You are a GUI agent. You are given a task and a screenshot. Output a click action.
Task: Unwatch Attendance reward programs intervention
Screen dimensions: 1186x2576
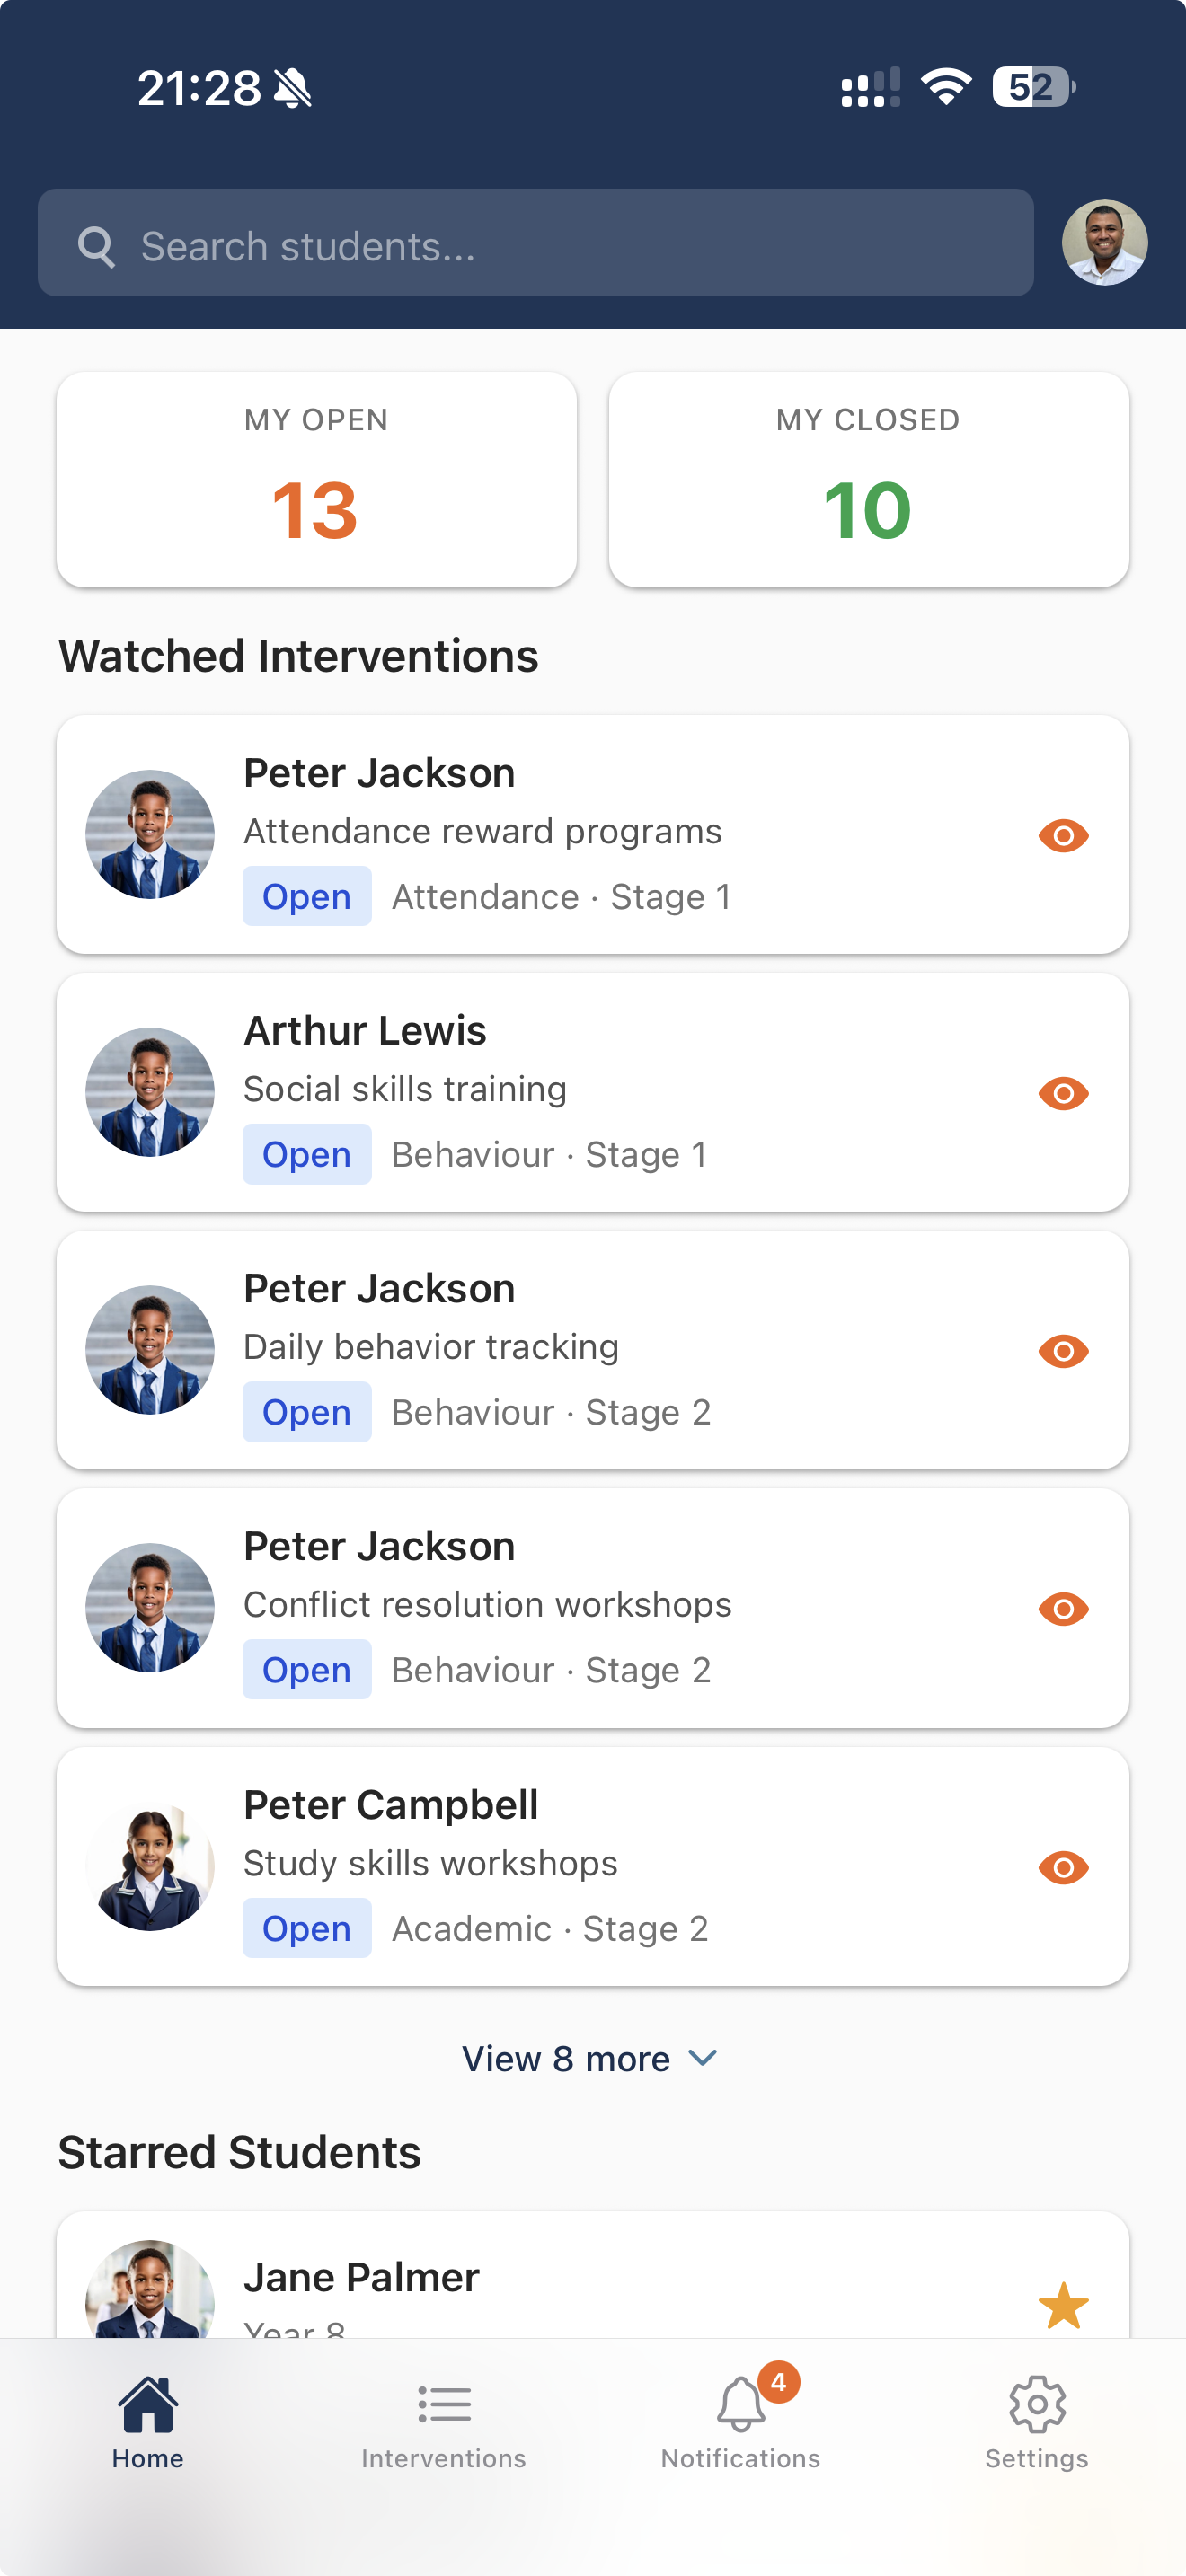[x=1063, y=835]
